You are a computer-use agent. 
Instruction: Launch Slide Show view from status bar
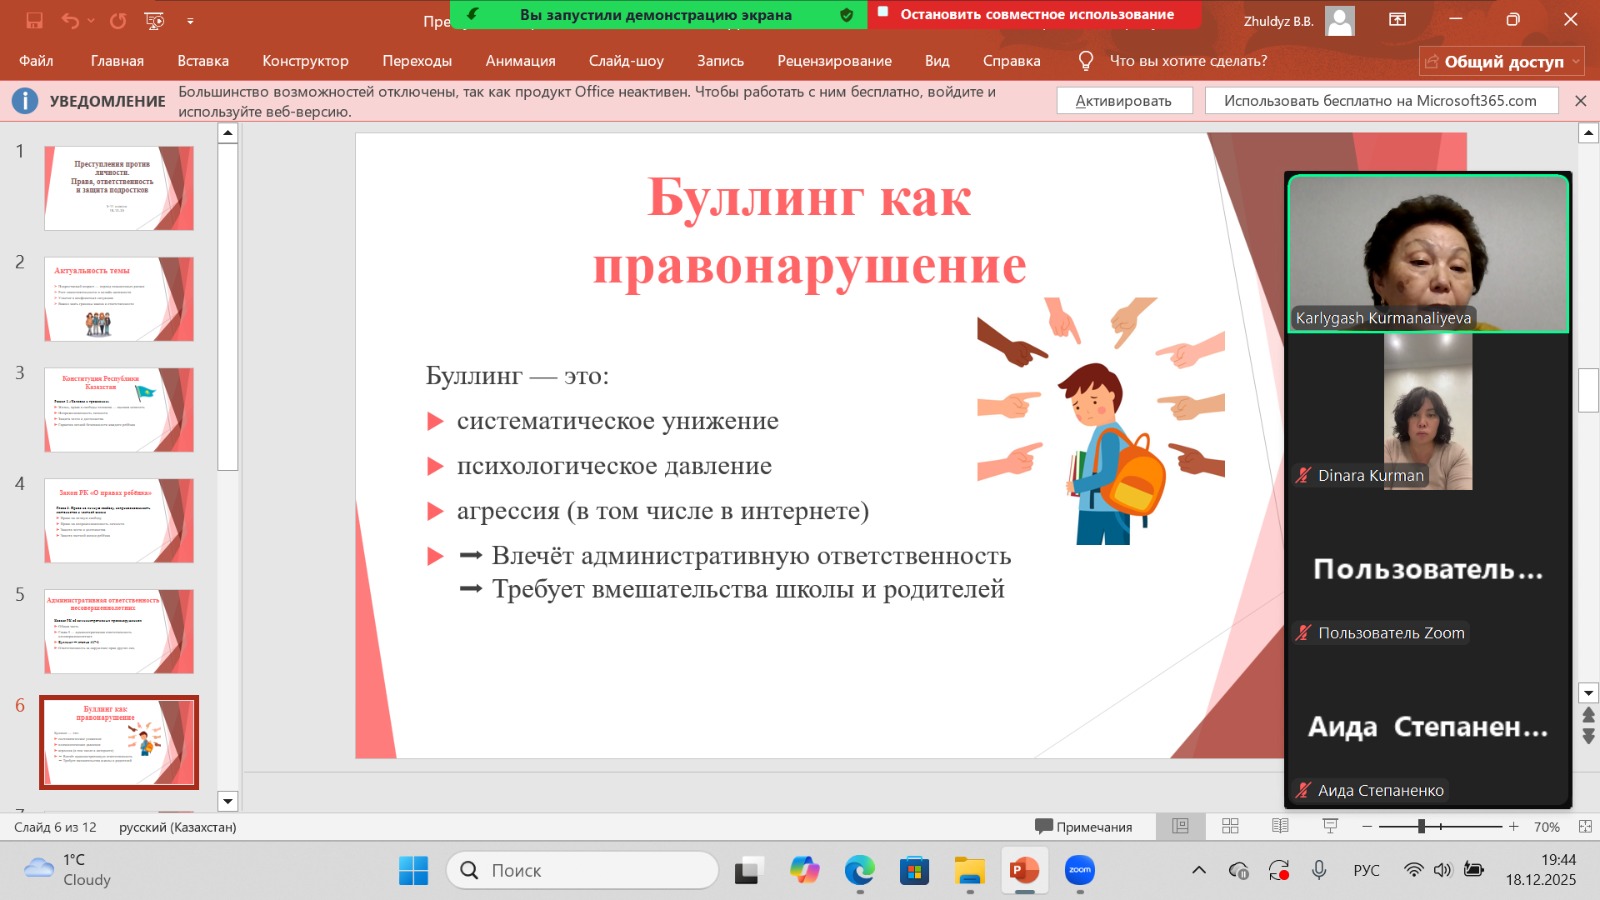[x=1330, y=826]
